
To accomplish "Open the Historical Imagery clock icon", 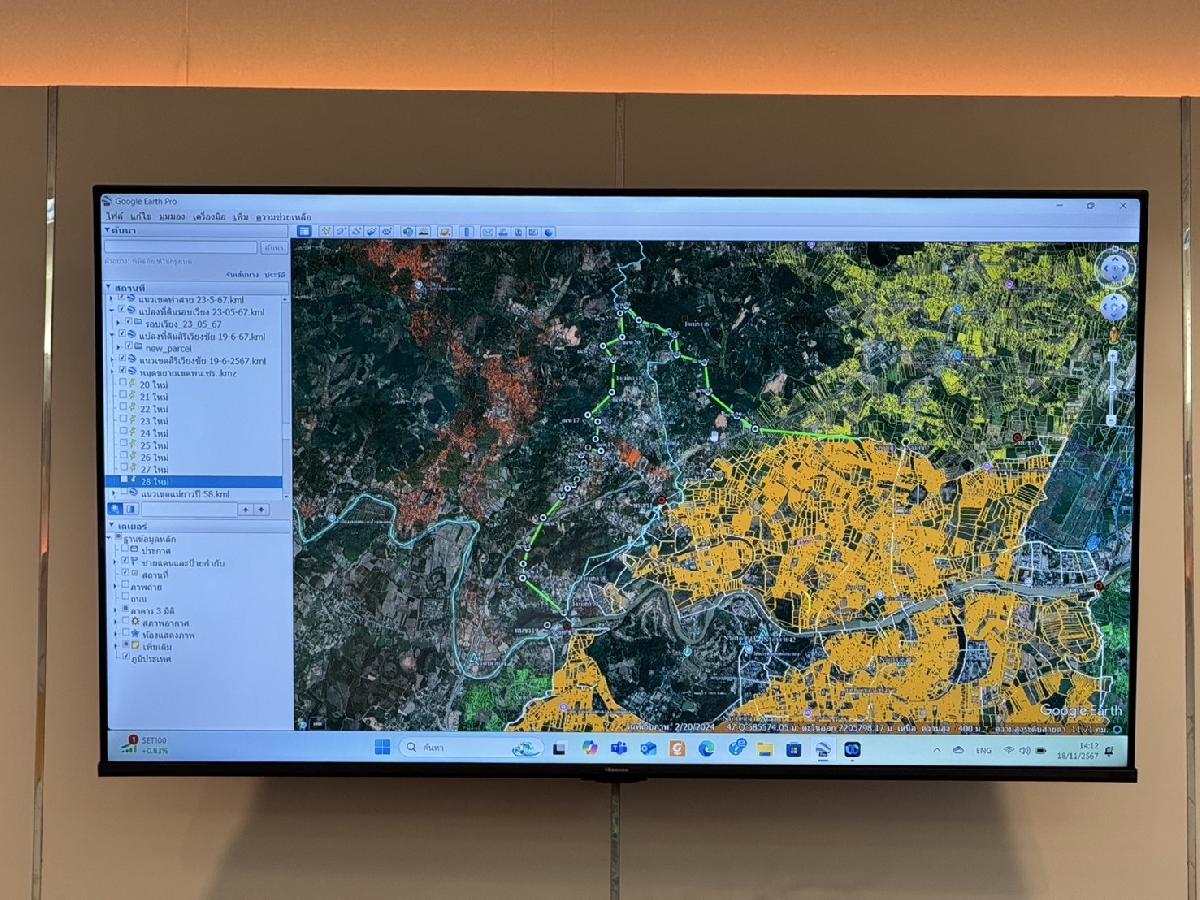I will pyautogui.click(x=408, y=231).
